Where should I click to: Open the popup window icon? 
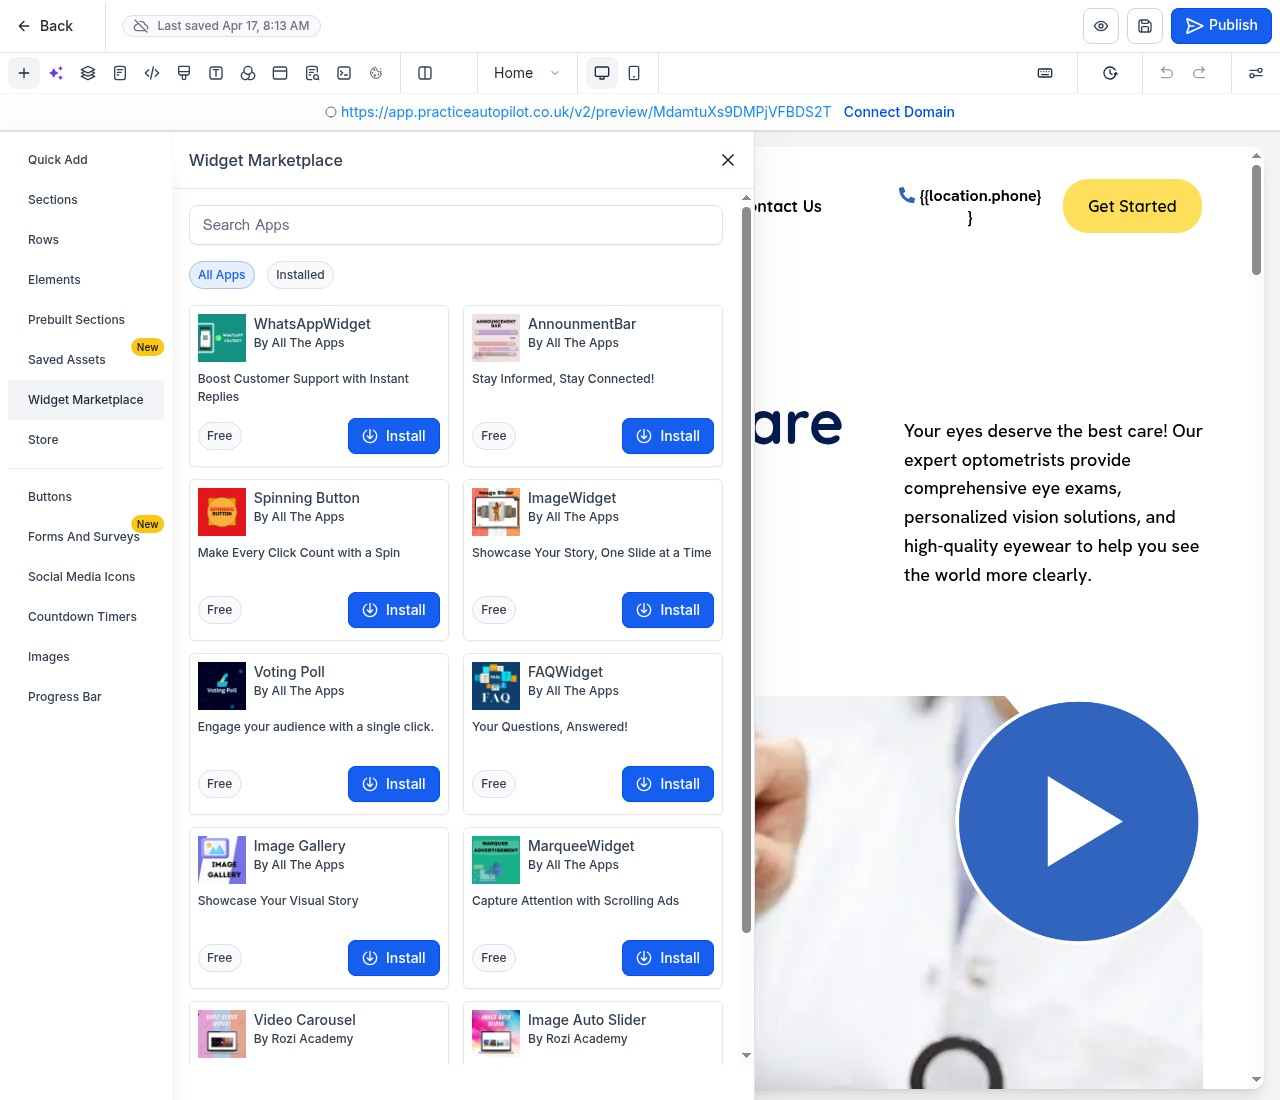tap(280, 73)
